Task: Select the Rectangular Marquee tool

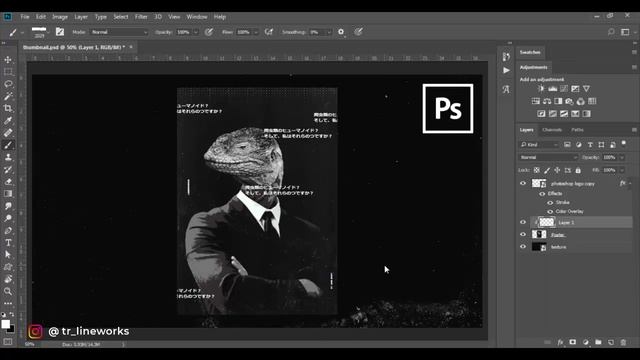Action: point(8,72)
